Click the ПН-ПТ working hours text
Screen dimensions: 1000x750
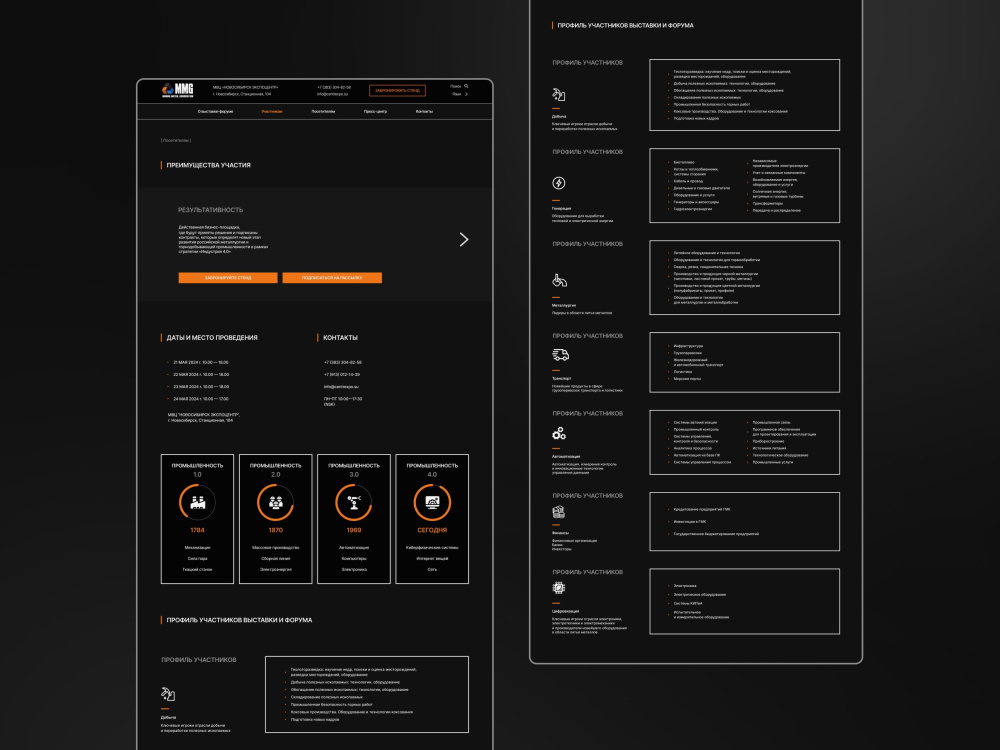click(x=343, y=401)
